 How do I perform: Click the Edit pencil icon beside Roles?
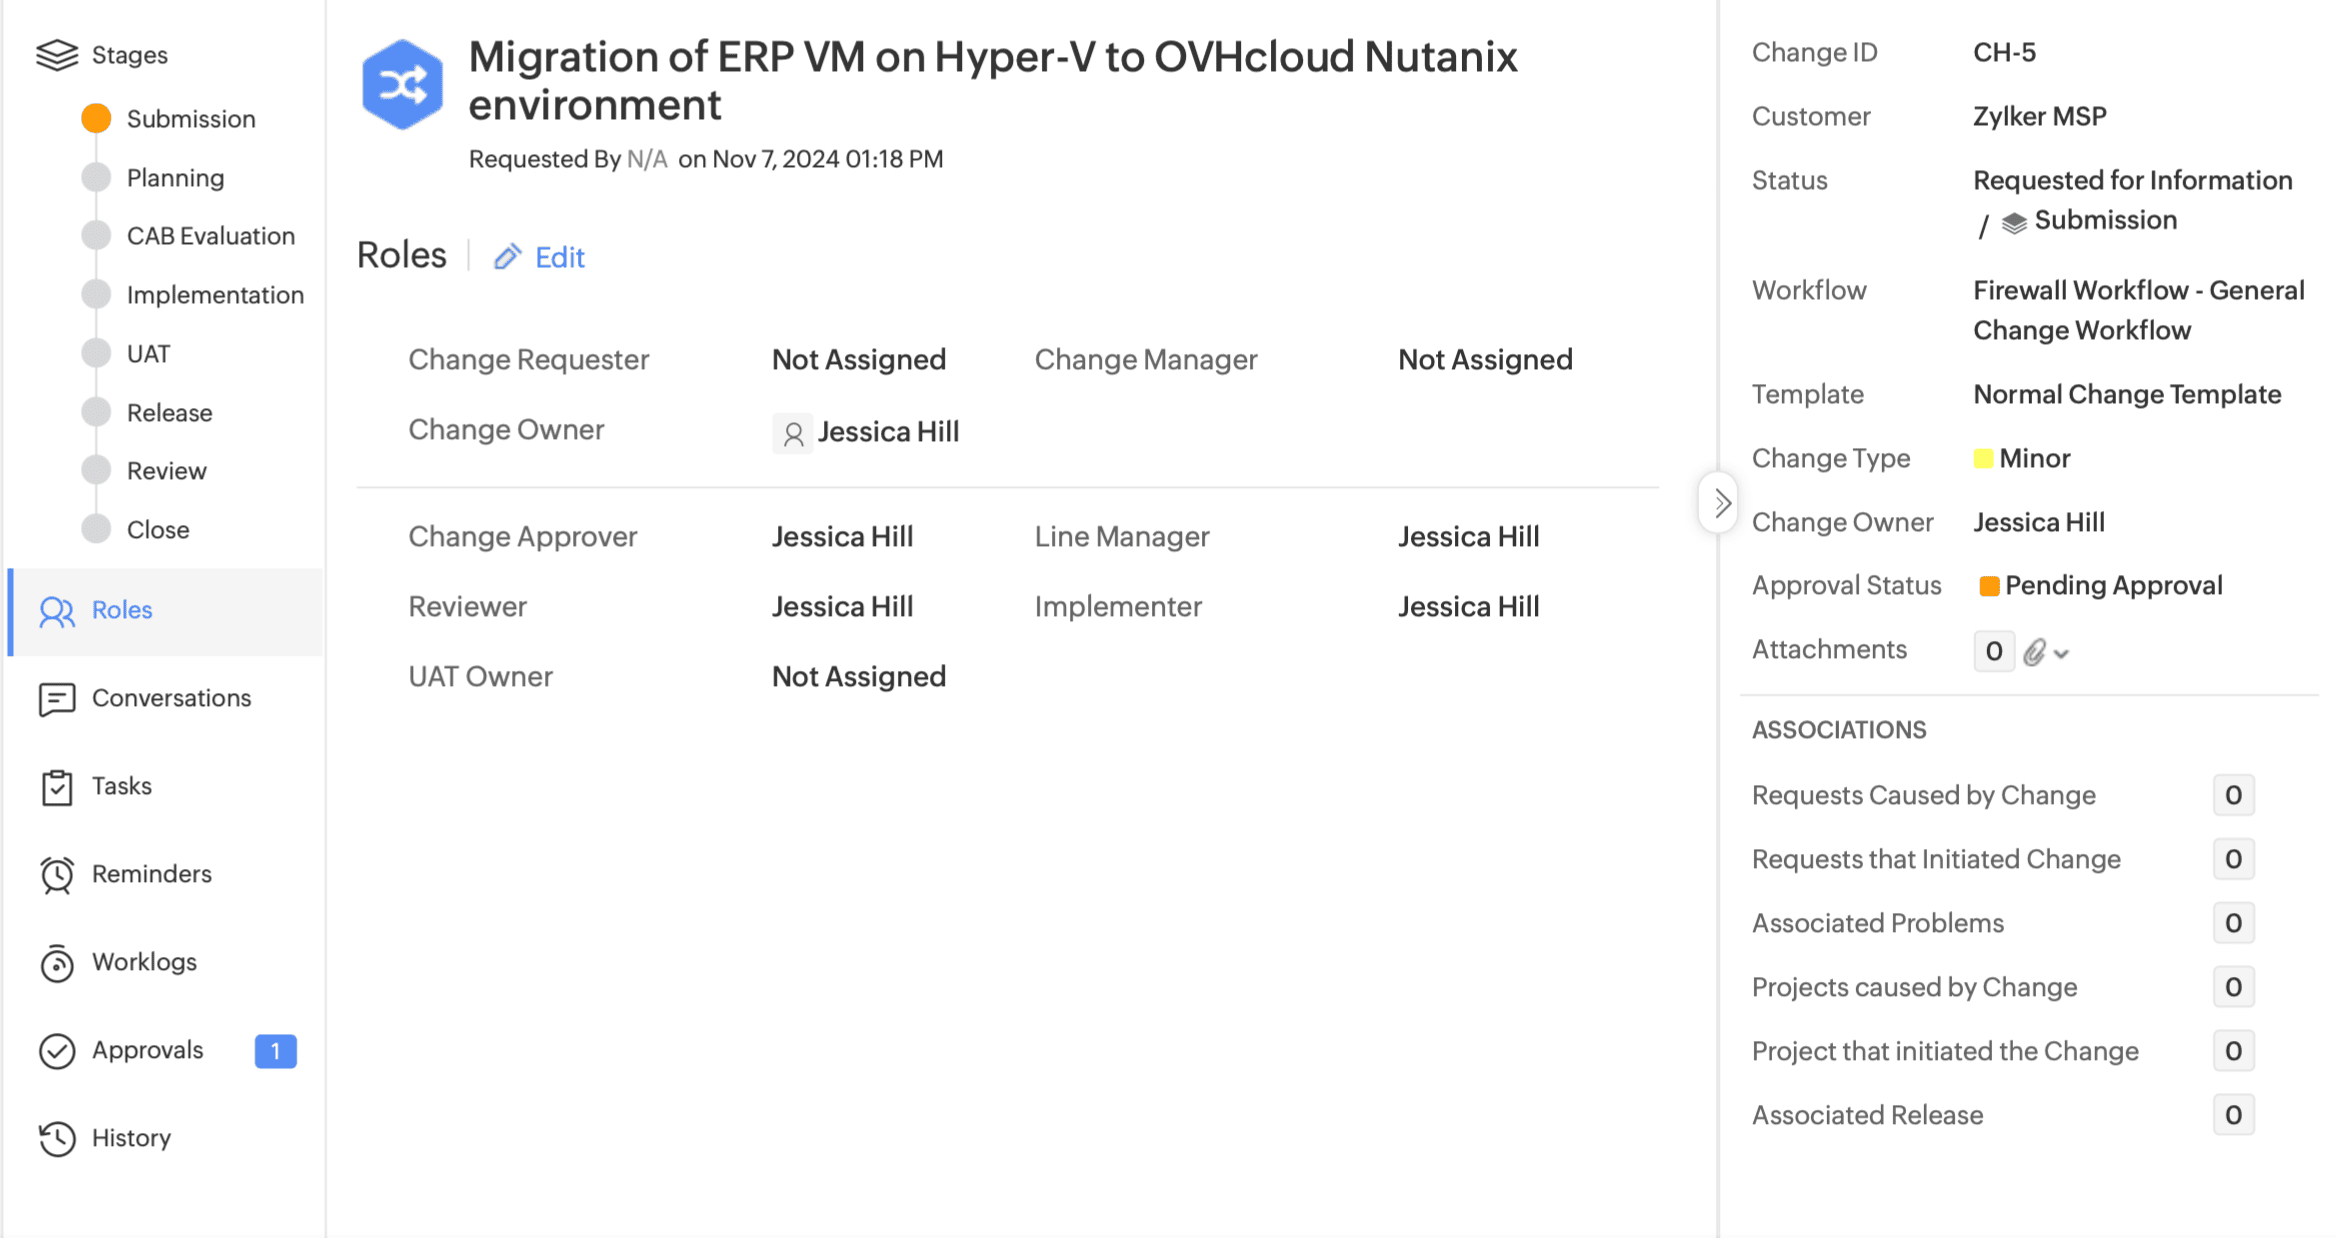507,257
